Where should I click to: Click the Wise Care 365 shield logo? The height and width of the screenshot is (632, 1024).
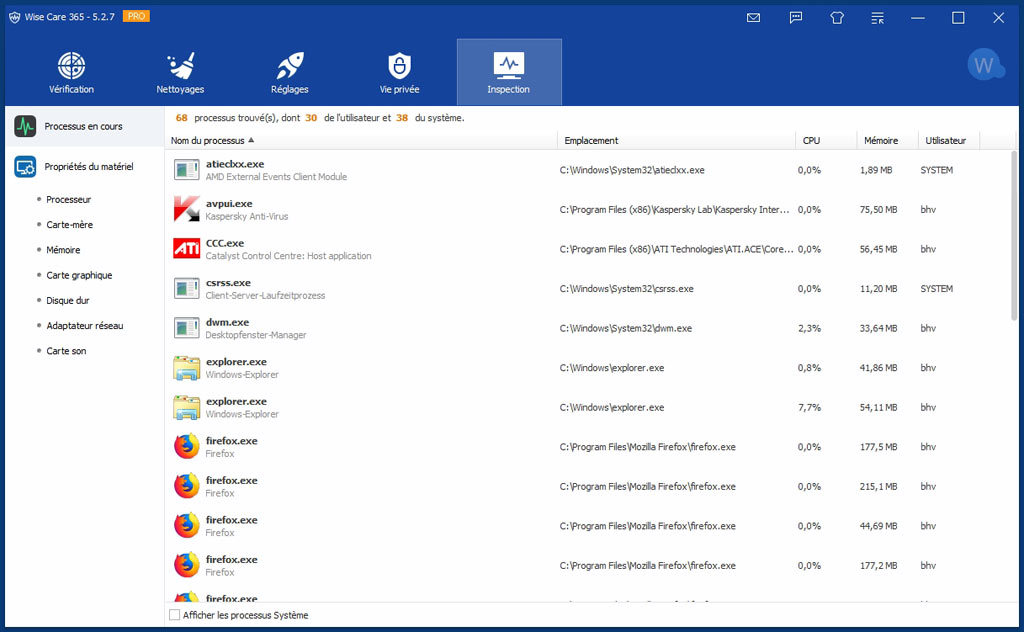tap(14, 17)
